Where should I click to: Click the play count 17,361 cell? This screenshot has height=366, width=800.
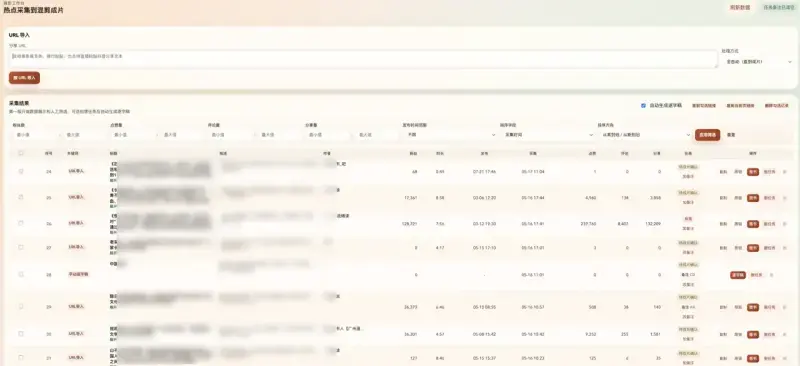tap(410, 198)
